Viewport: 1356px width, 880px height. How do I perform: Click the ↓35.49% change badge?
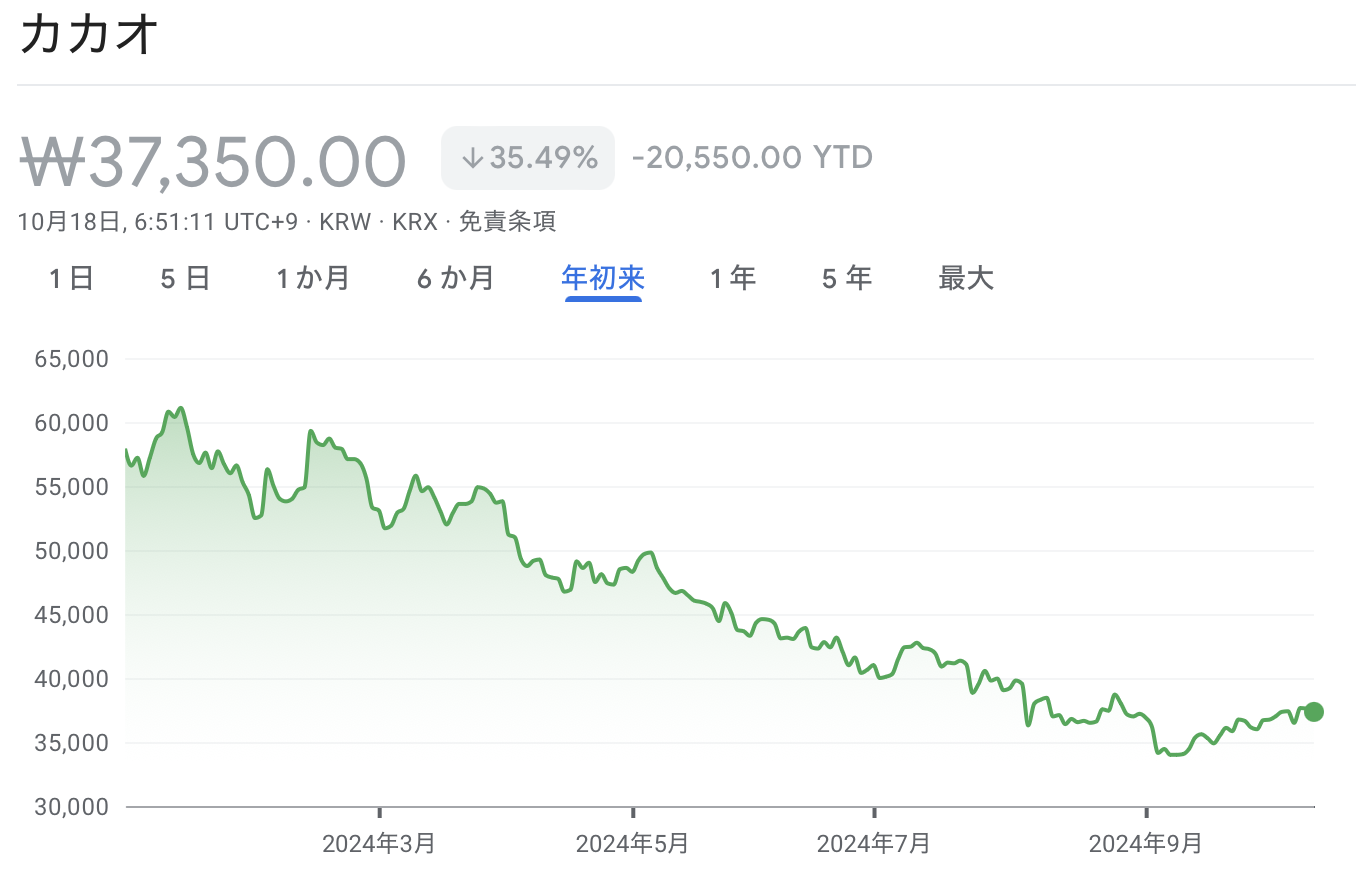pyautogui.click(x=528, y=158)
